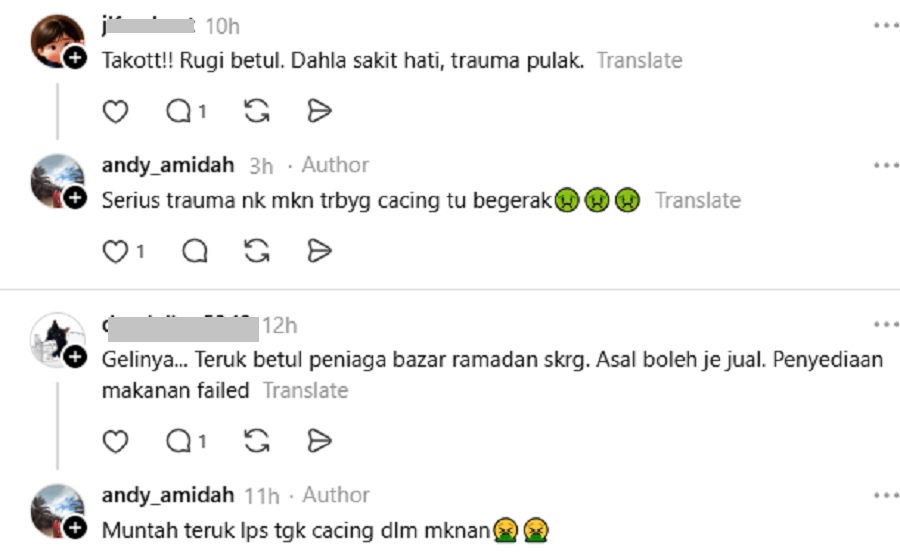Open replies on the 'Gelinya...' comment

(186, 442)
